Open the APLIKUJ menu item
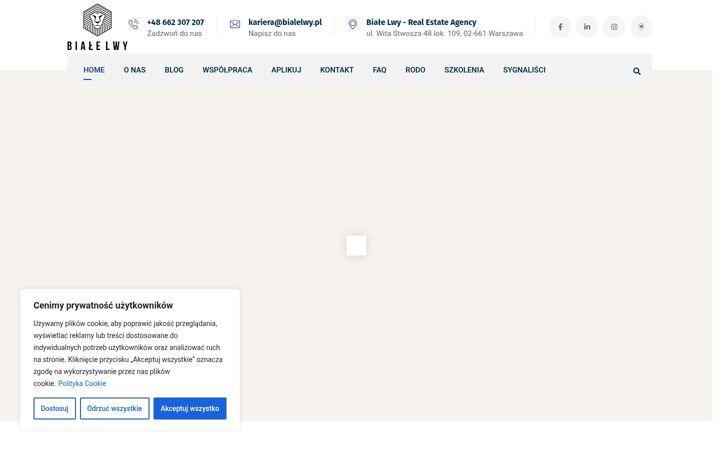720x450 pixels. 286,70
